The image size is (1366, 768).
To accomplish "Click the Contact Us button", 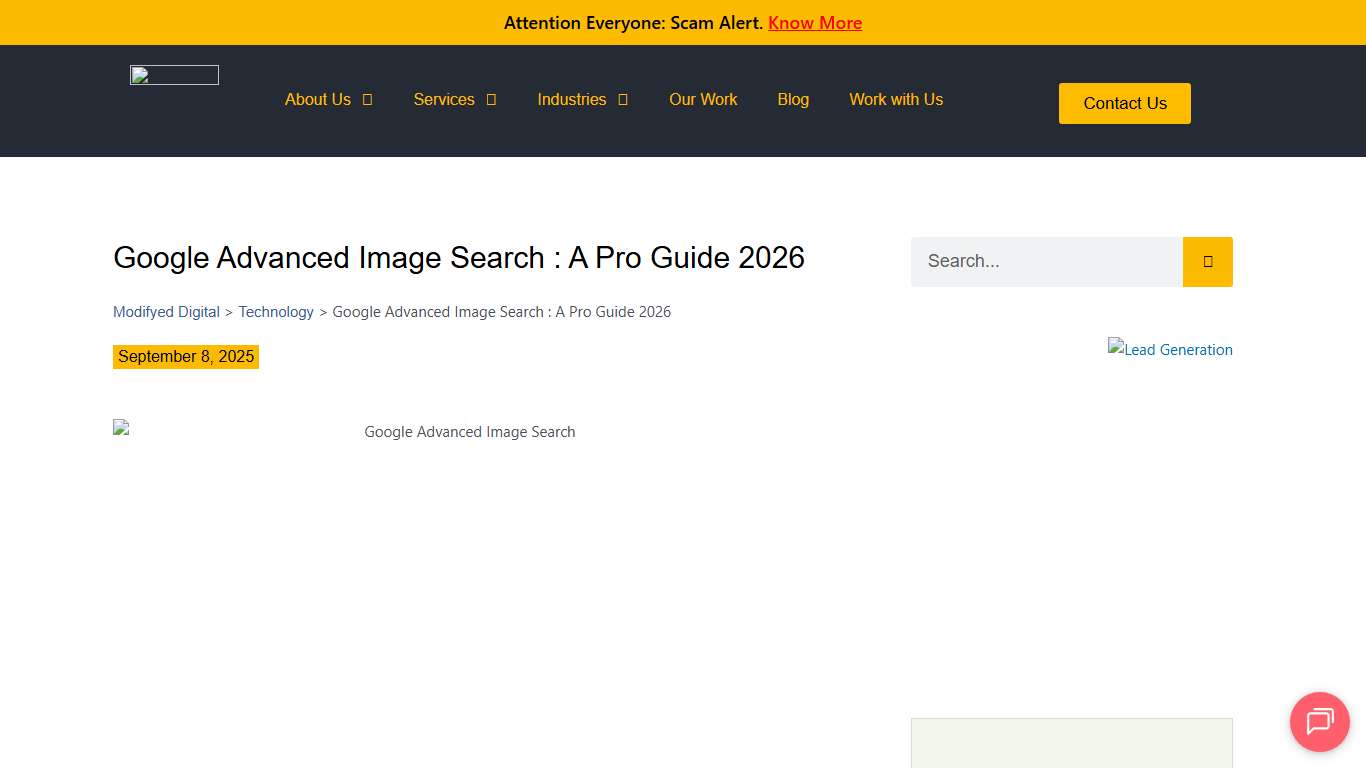I will point(1124,103).
